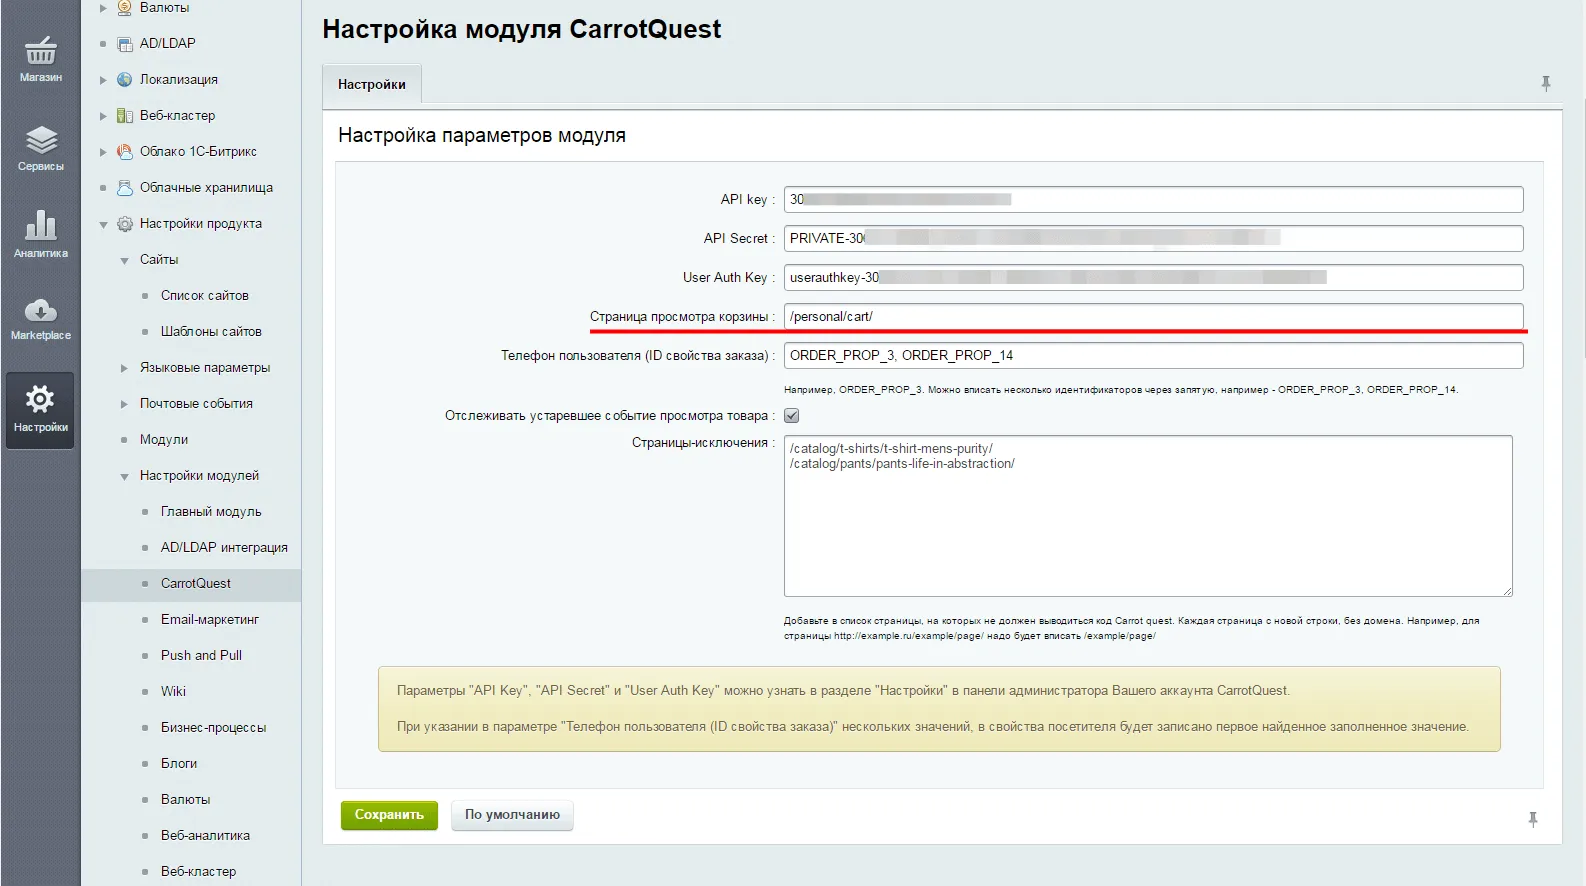The width and height of the screenshot is (1586, 886).
Task: Click the Облако 1С-Битрикс icon
Action: [124, 152]
